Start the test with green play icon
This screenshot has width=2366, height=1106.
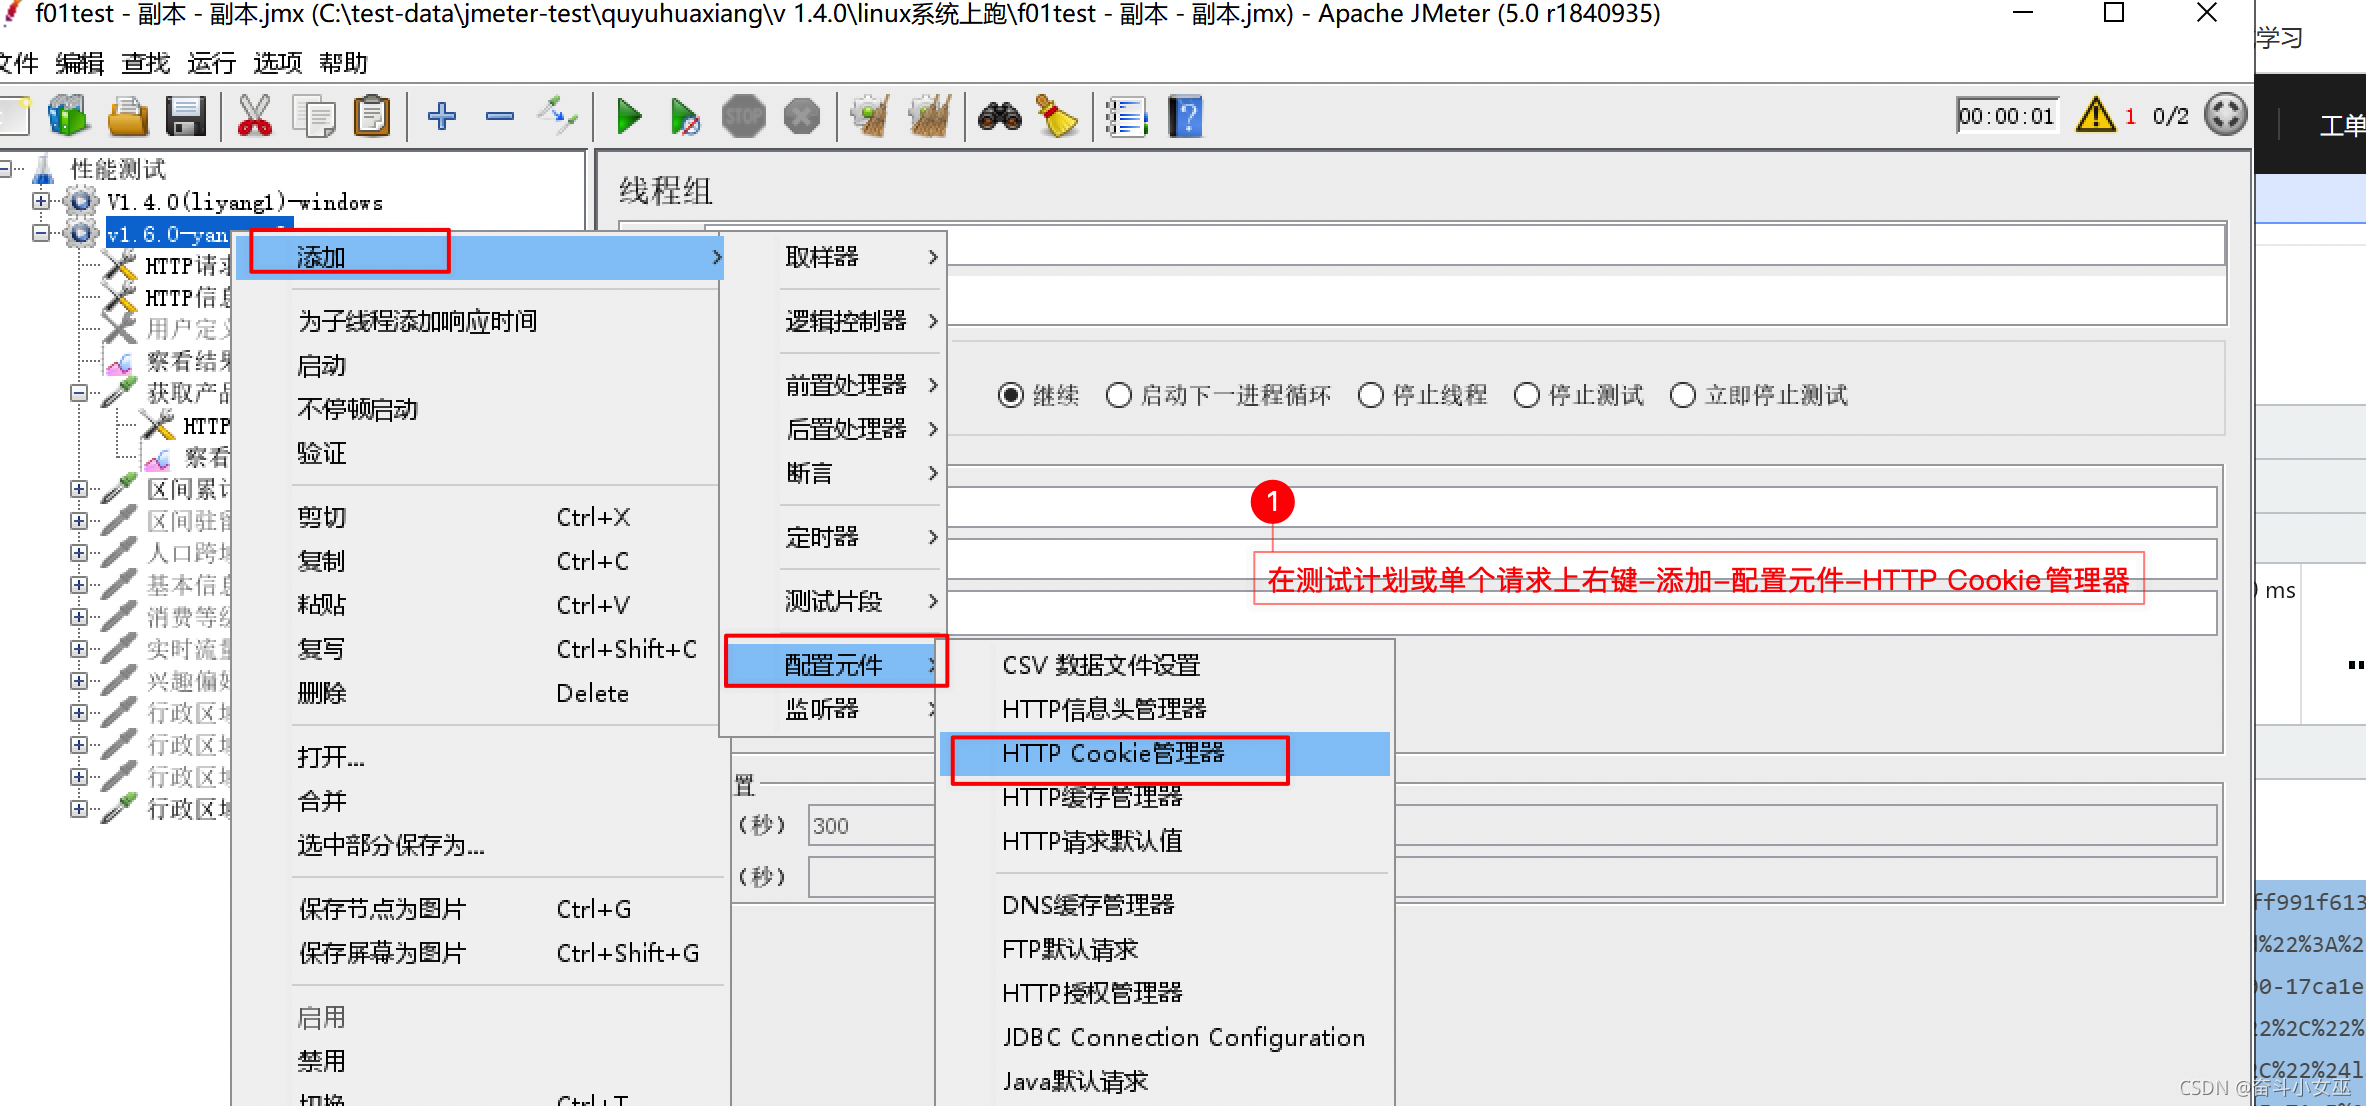point(628,116)
